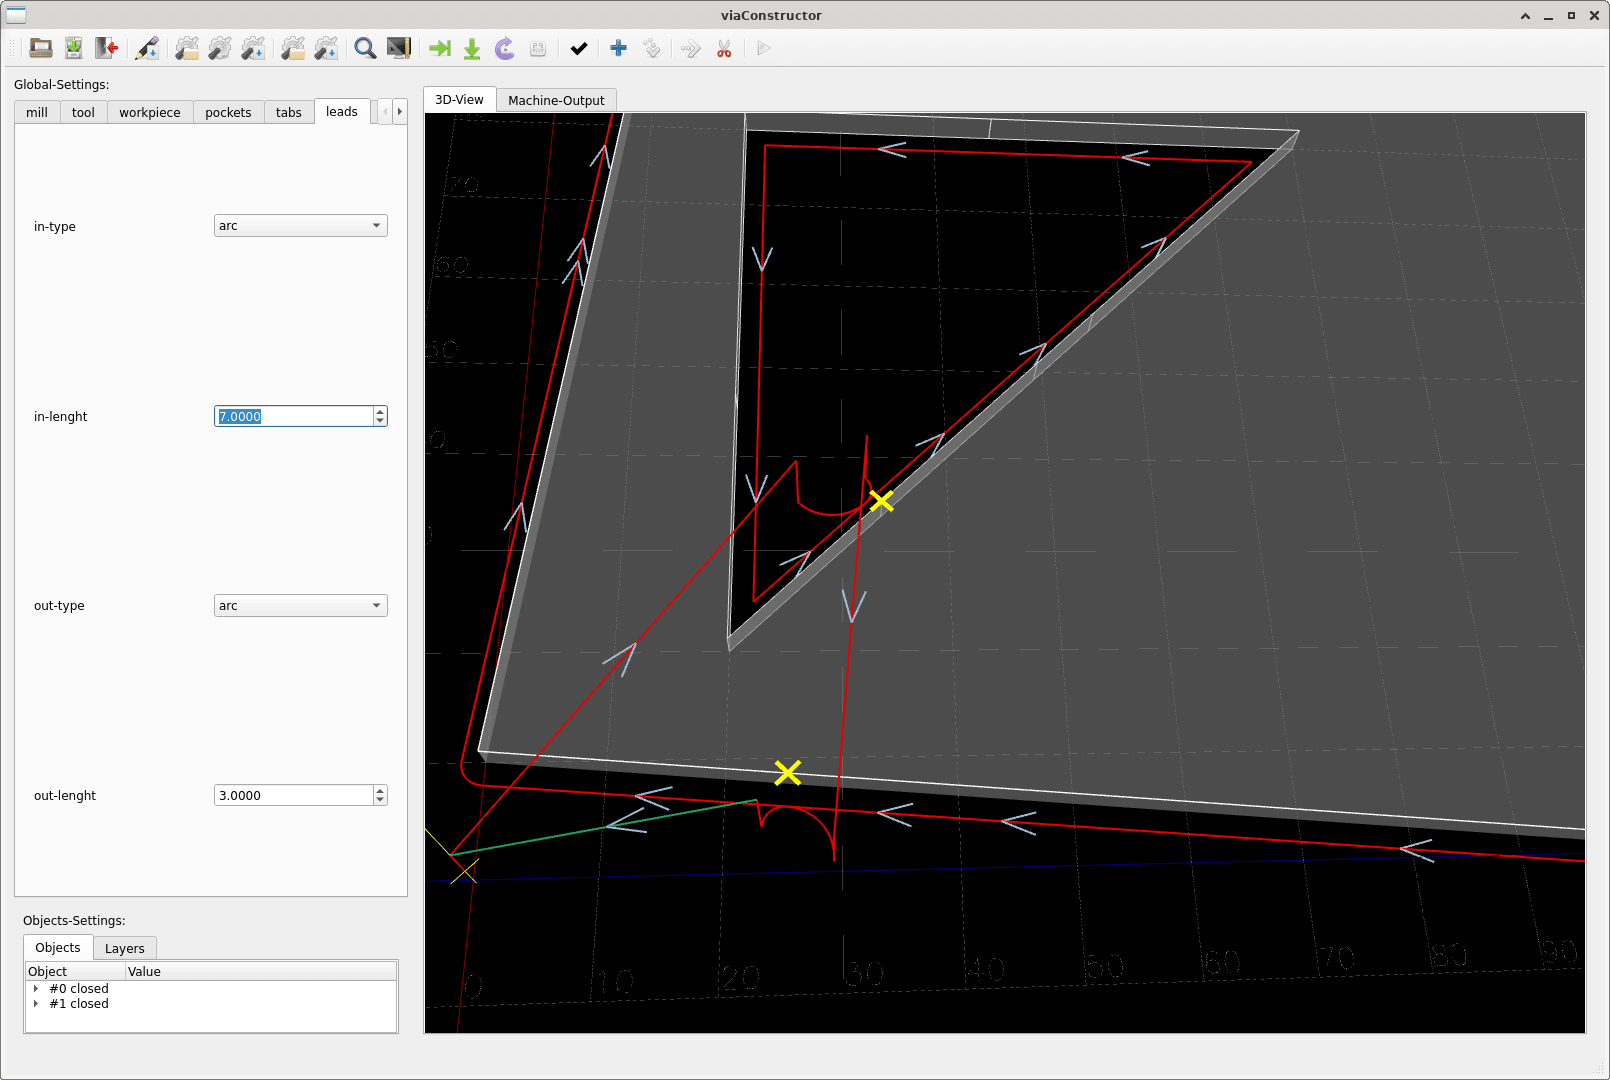Click the green download arrow icon

pyautogui.click(x=472, y=48)
